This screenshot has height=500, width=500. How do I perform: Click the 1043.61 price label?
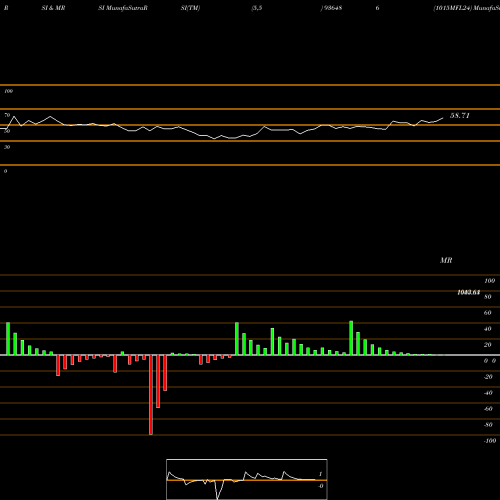click(469, 292)
